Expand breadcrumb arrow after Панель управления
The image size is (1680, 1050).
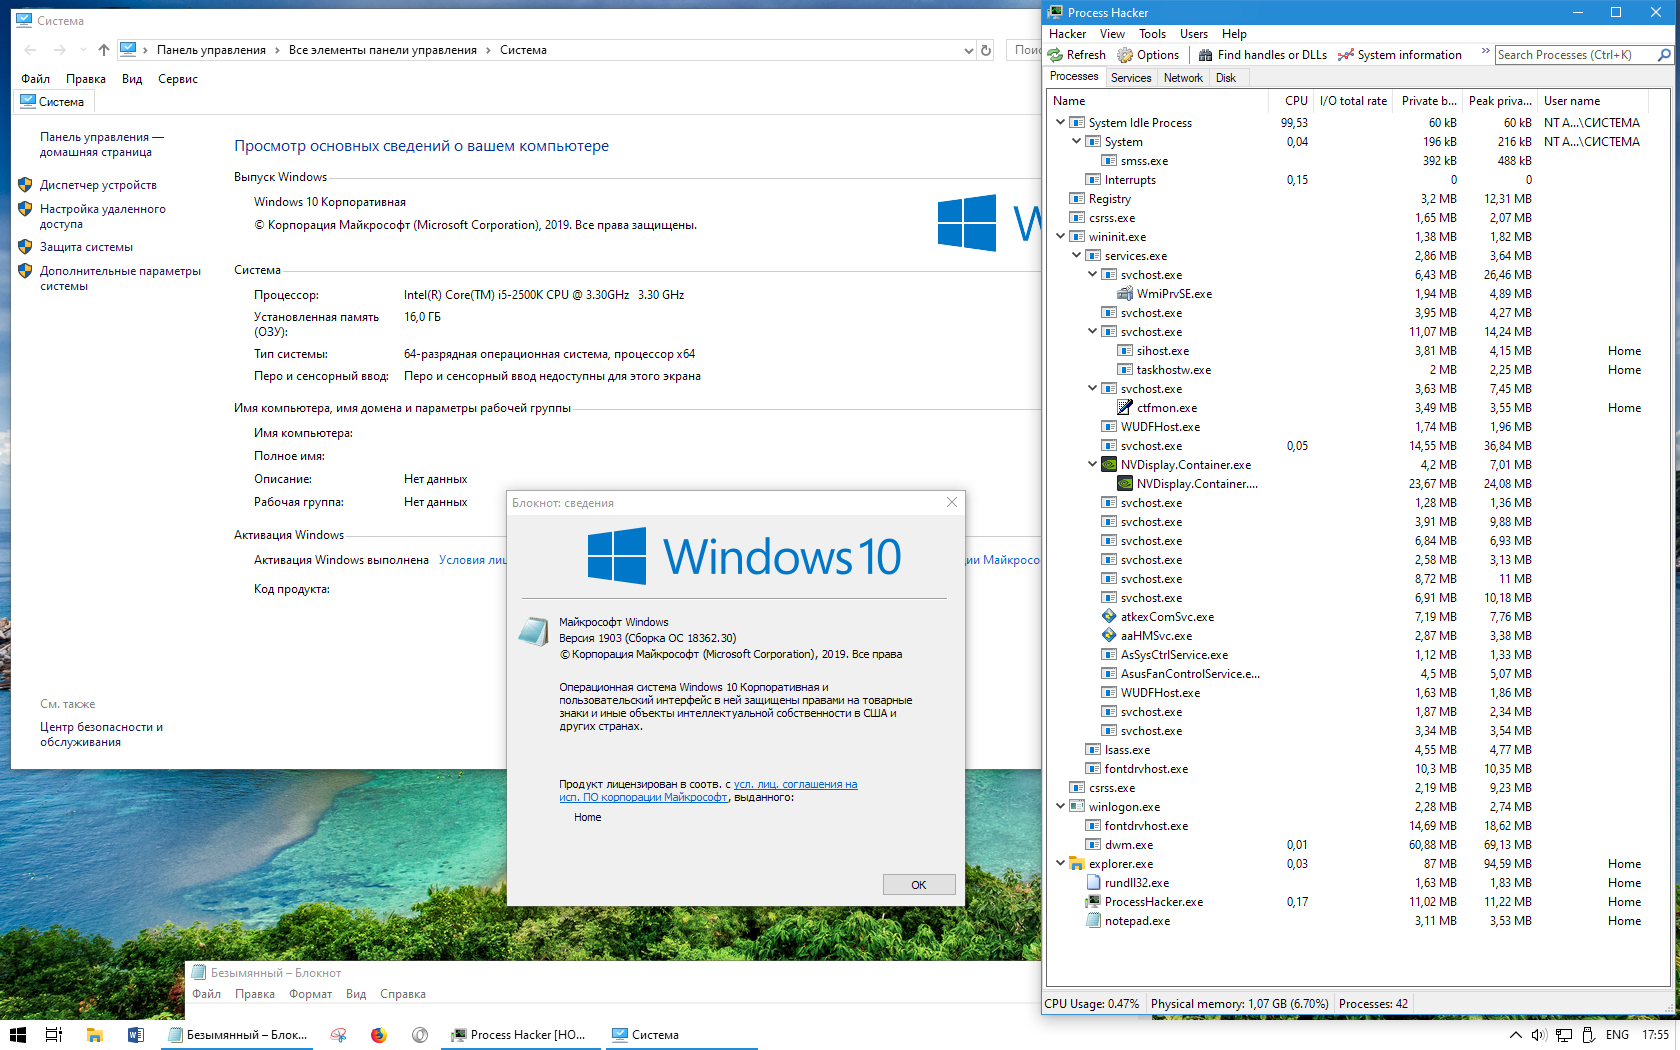[x=278, y=50]
